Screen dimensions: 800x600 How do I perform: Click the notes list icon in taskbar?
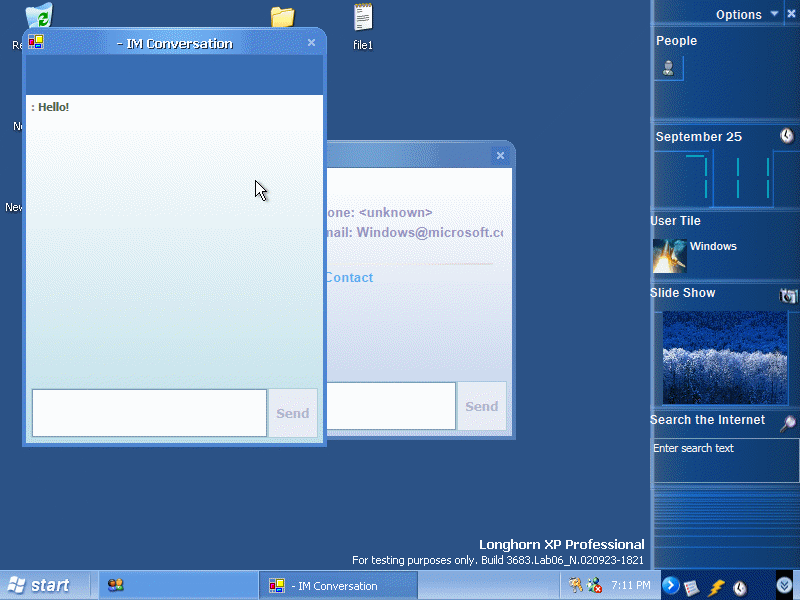(692, 588)
